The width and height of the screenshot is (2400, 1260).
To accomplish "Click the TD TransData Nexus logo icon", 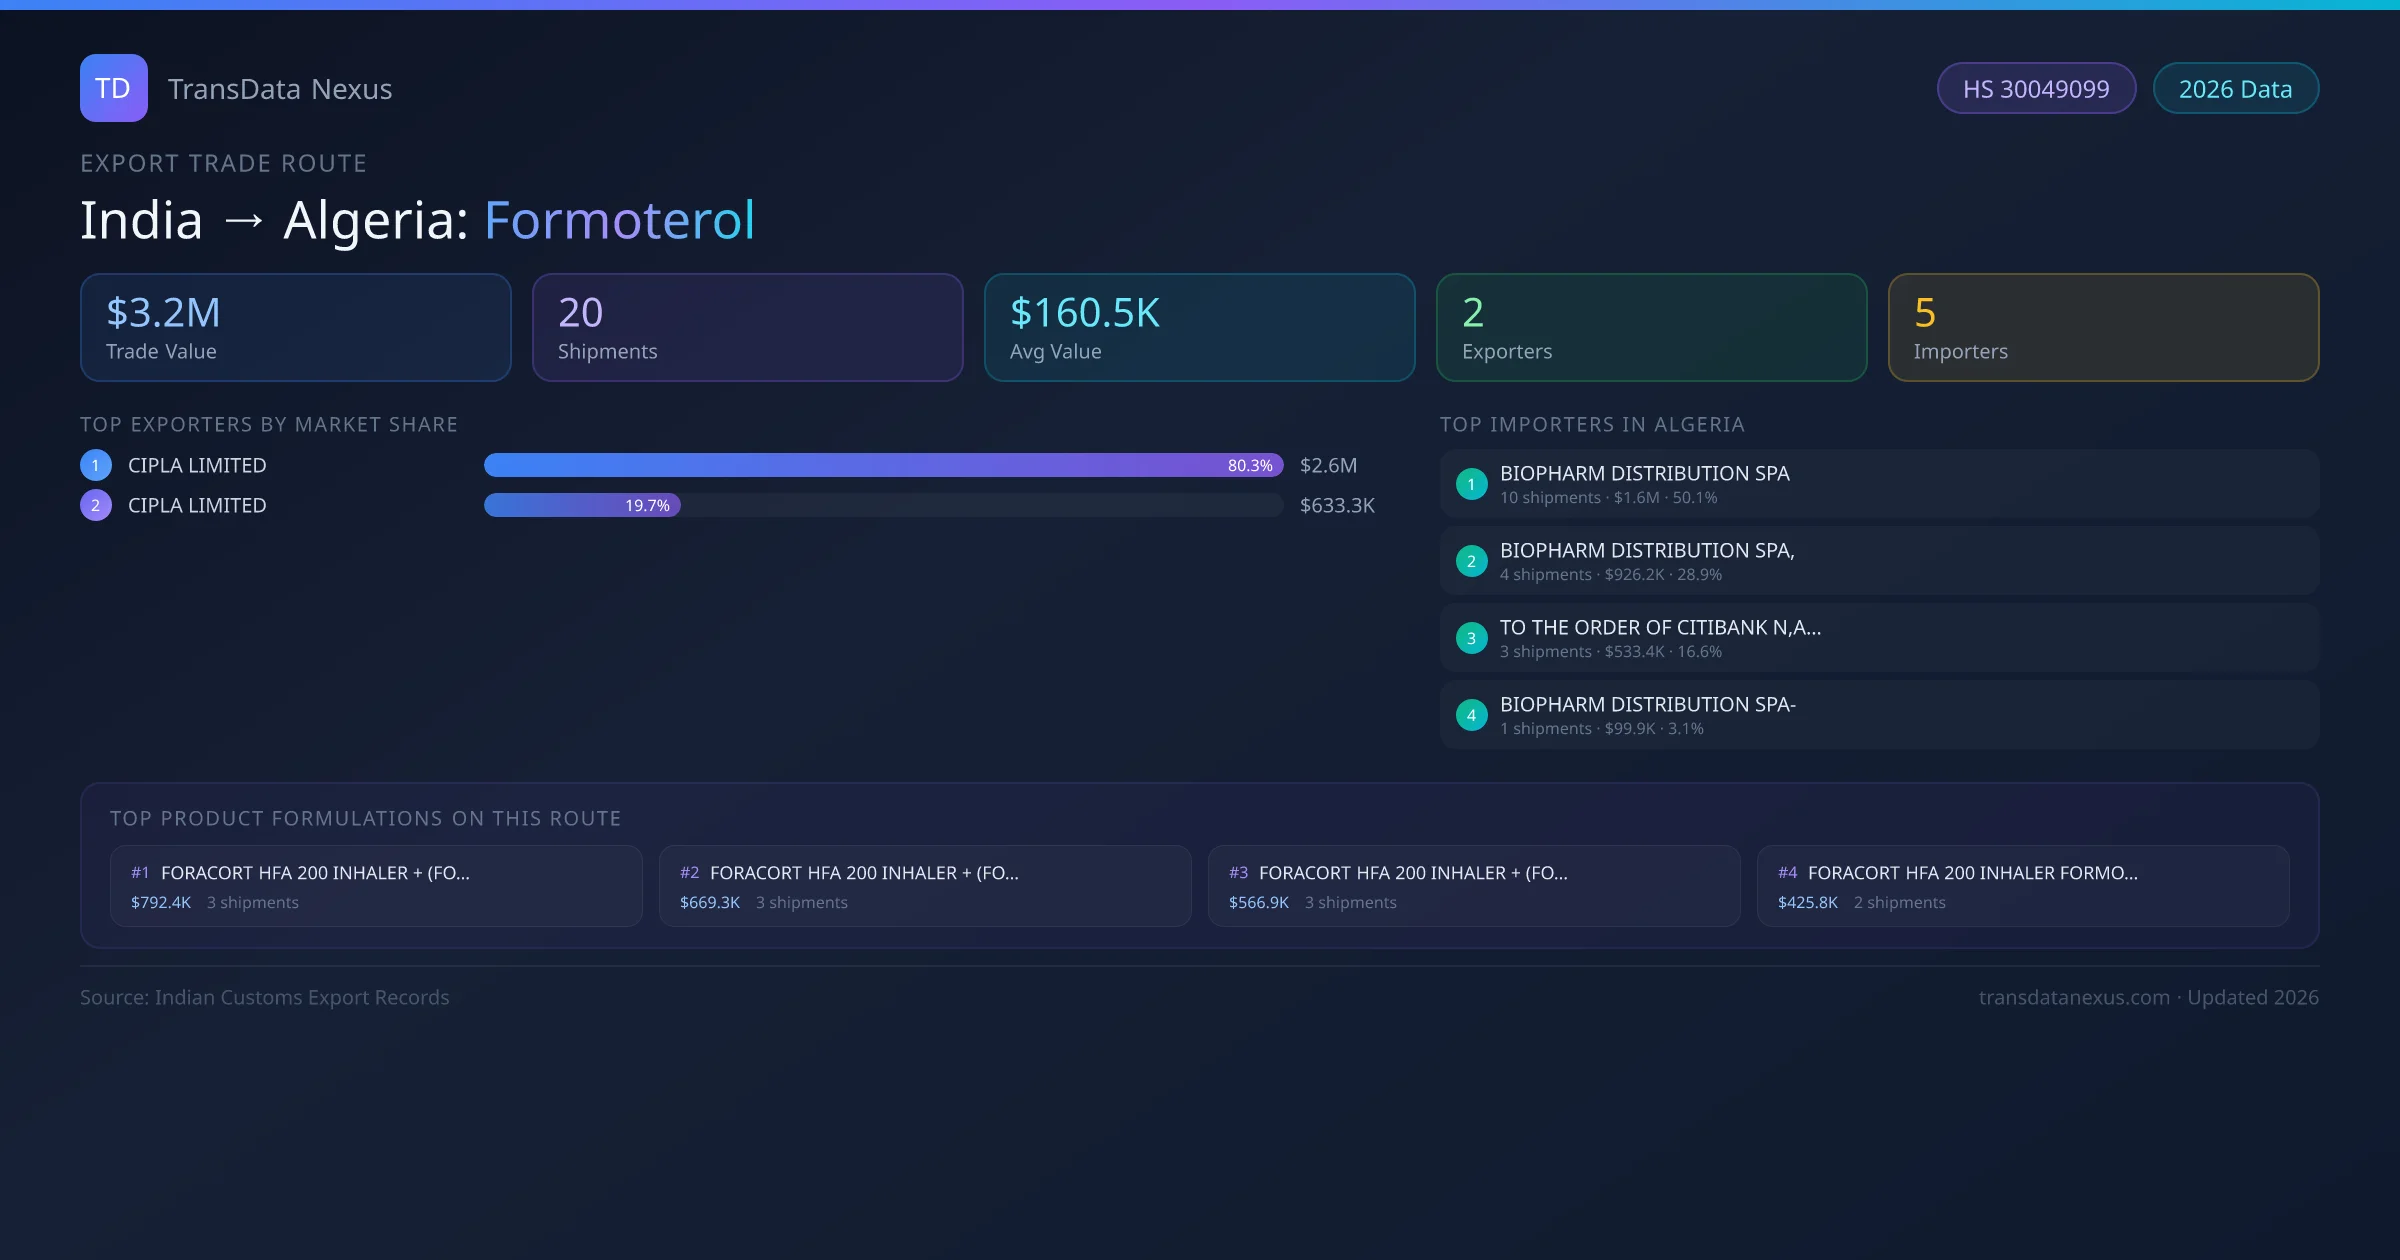I will [x=113, y=88].
